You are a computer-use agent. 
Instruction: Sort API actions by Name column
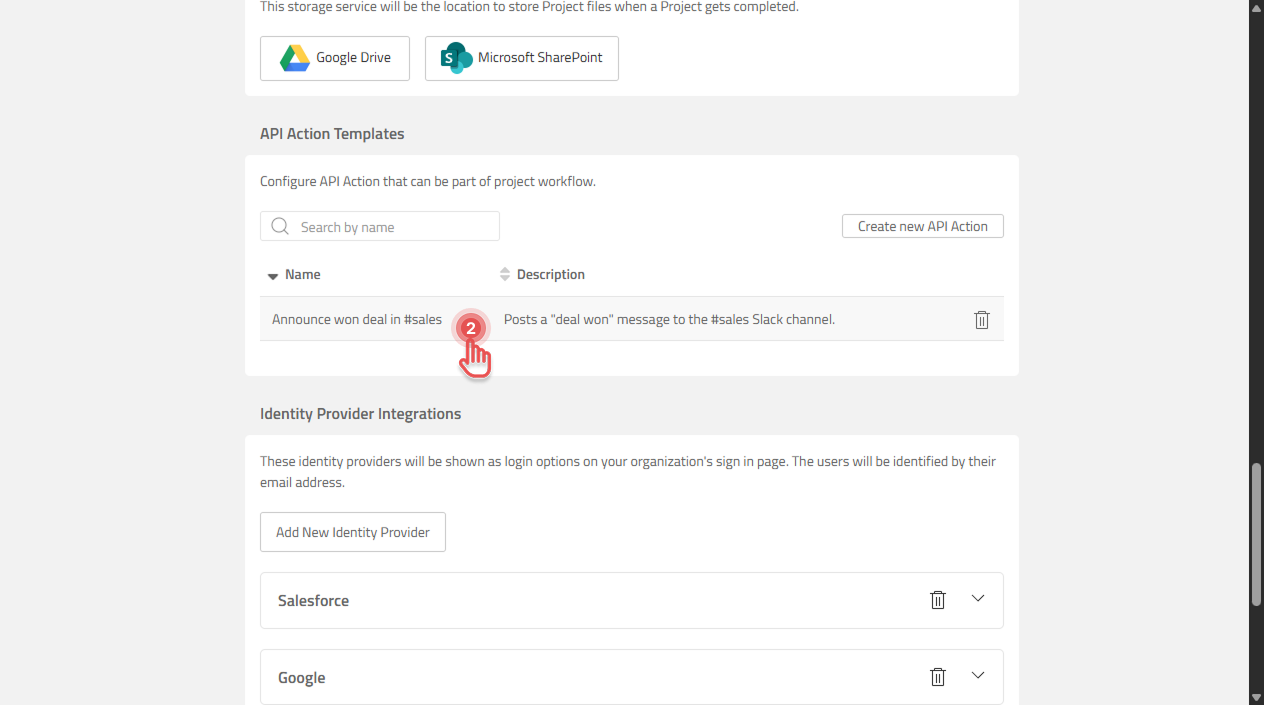[294, 275]
